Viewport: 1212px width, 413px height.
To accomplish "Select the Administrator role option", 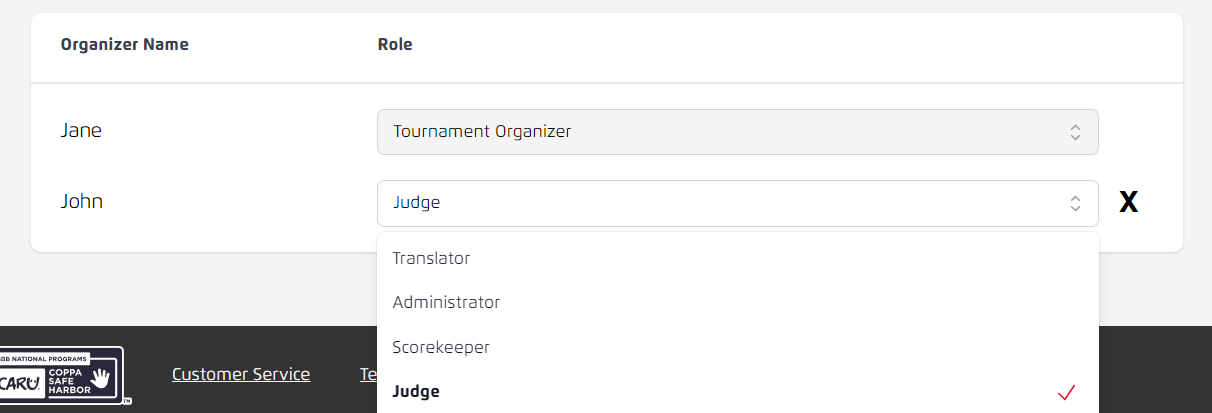I will tap(446, 302).
